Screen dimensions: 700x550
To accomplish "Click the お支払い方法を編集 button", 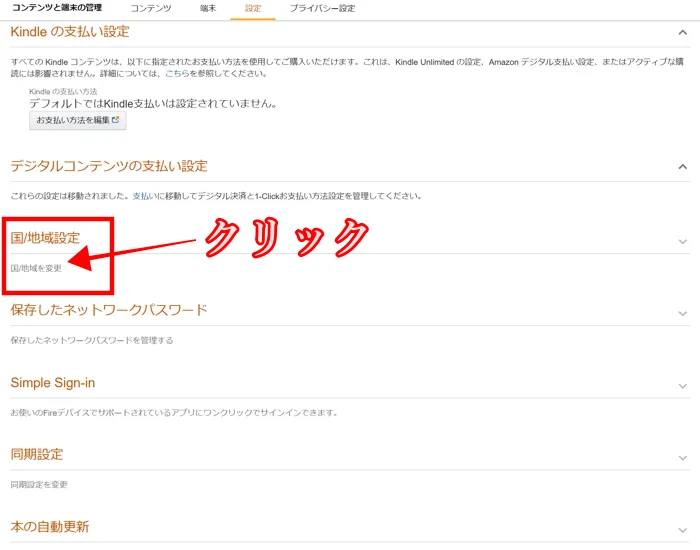I will tap(78, 121).
